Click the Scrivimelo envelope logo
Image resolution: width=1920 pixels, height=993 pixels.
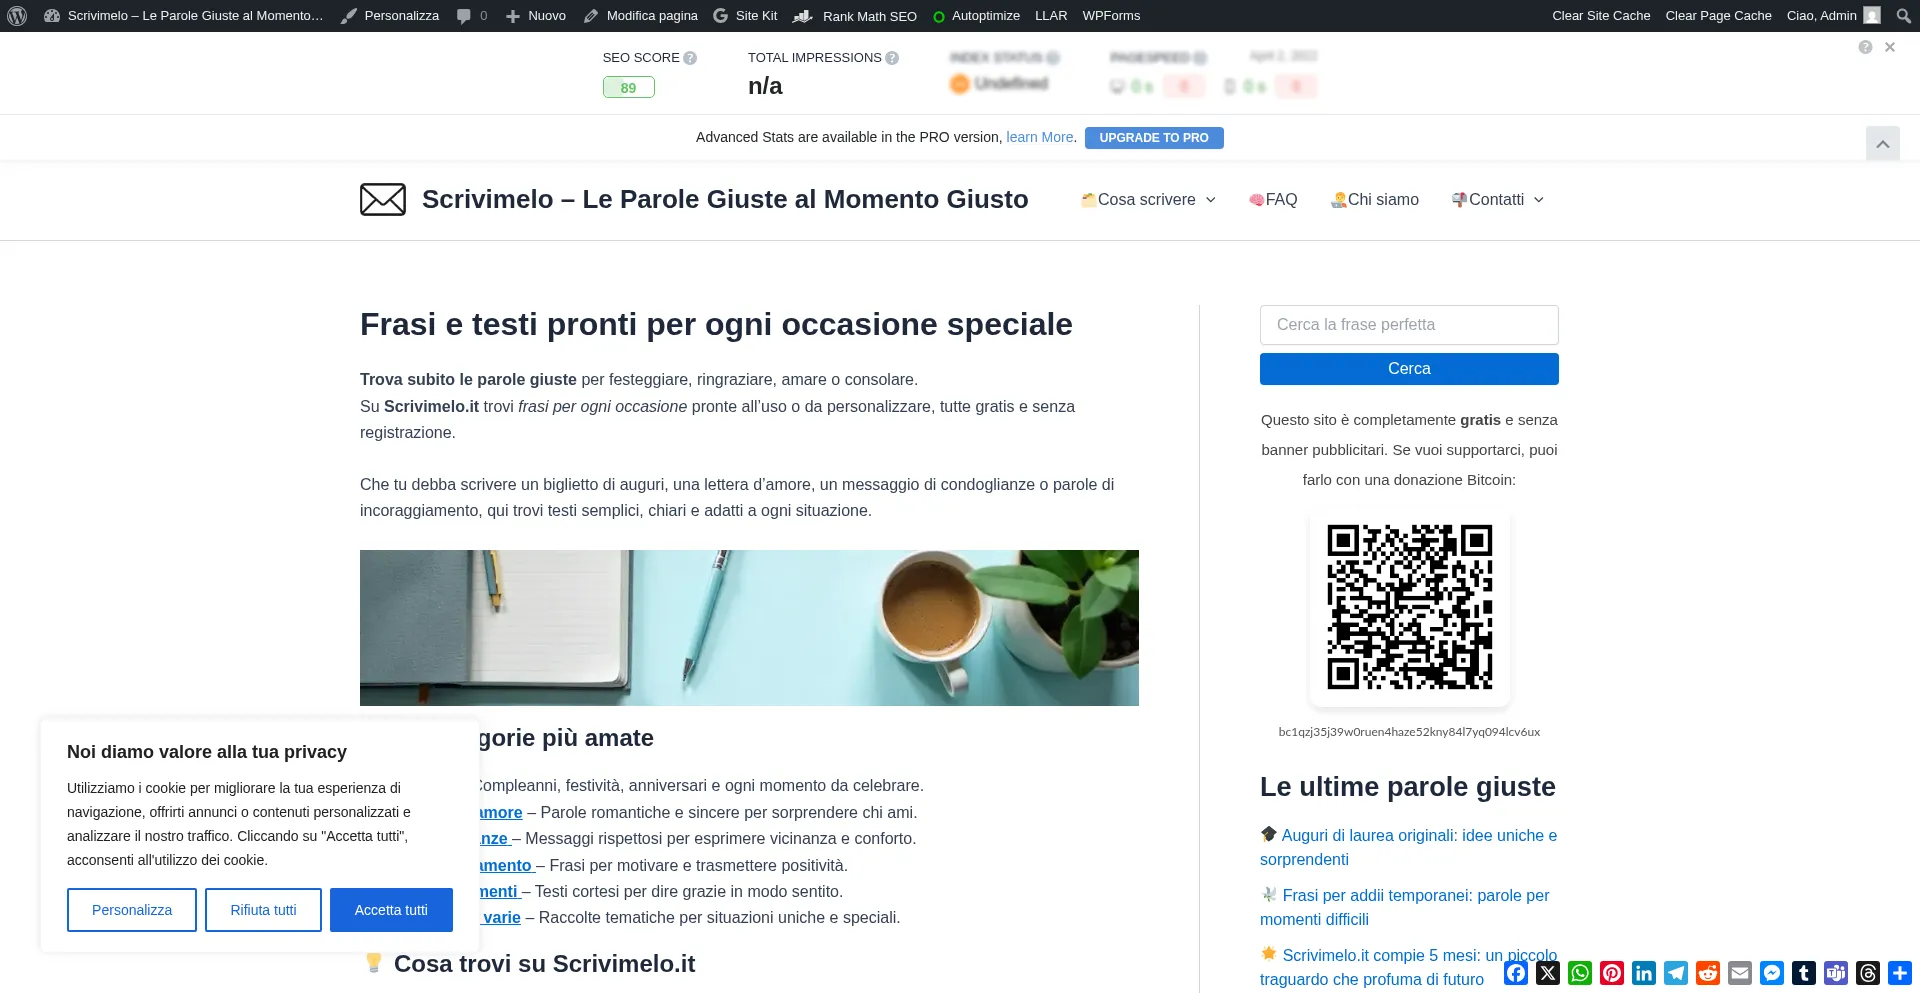pos(383,200)
